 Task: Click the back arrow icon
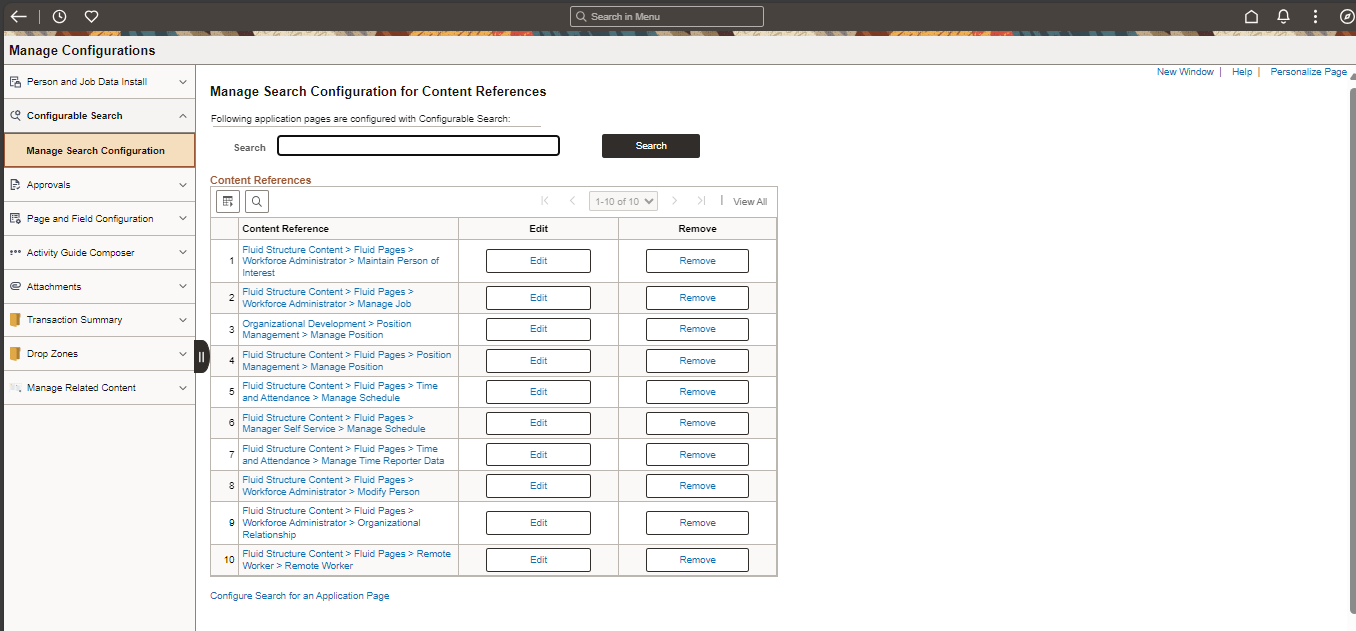(18, 16)
